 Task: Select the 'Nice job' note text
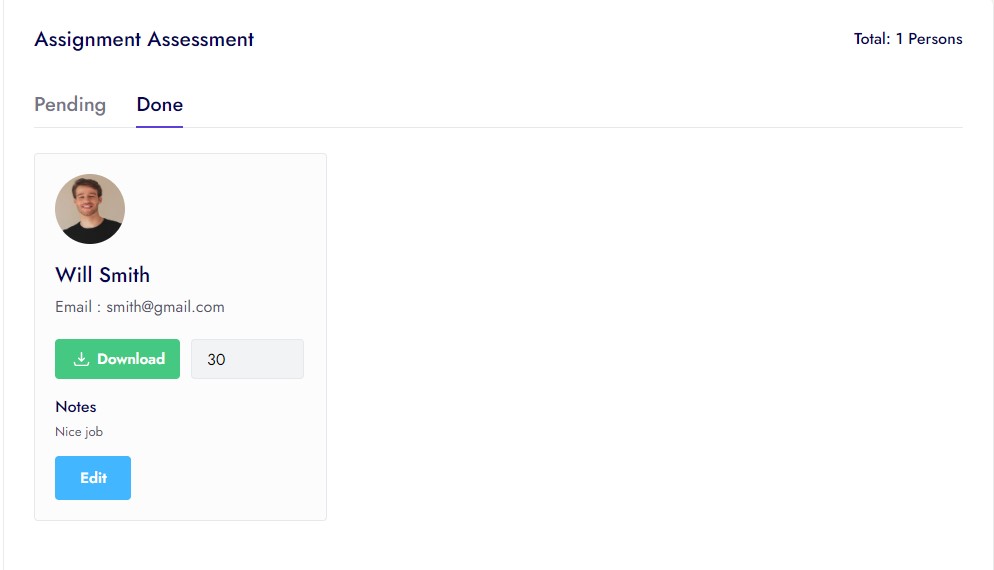click(79, 432)
